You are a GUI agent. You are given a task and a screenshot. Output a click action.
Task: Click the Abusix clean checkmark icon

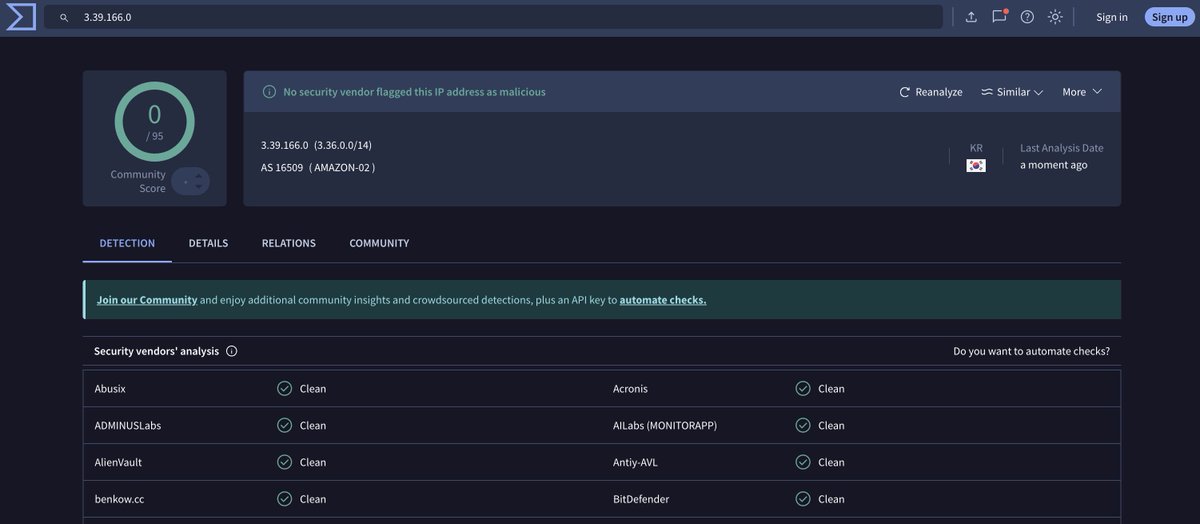[284, 388]
